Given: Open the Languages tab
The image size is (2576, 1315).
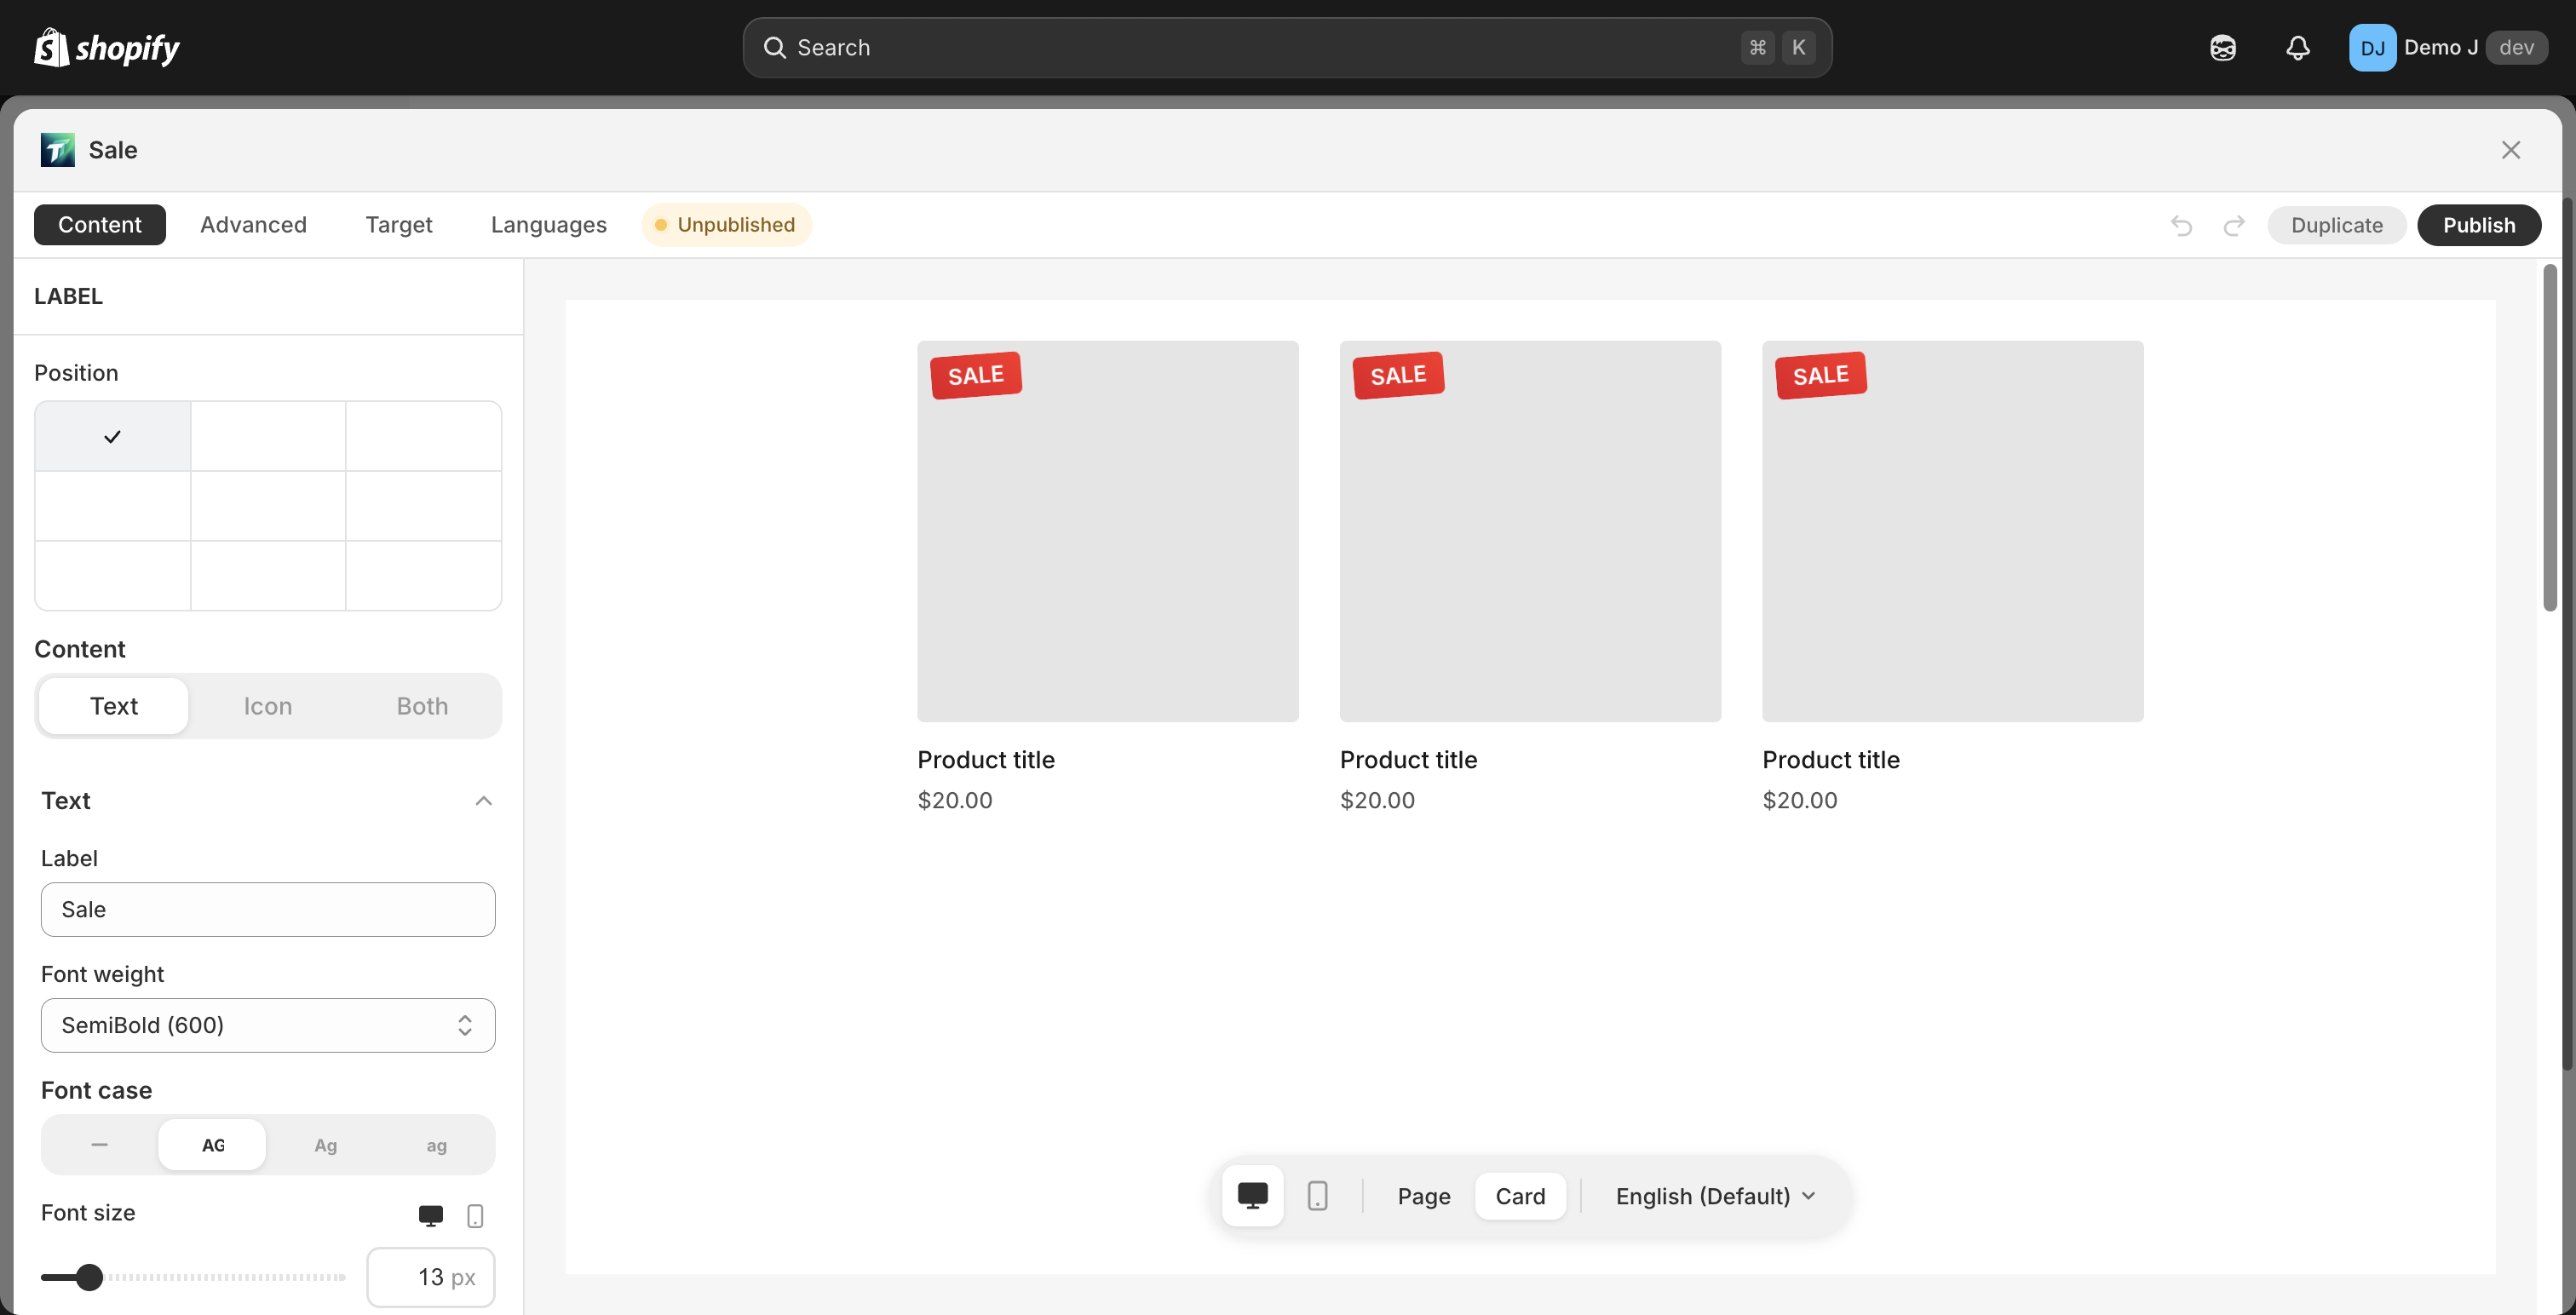Looking at the screenshot, I should click(548, 224).
